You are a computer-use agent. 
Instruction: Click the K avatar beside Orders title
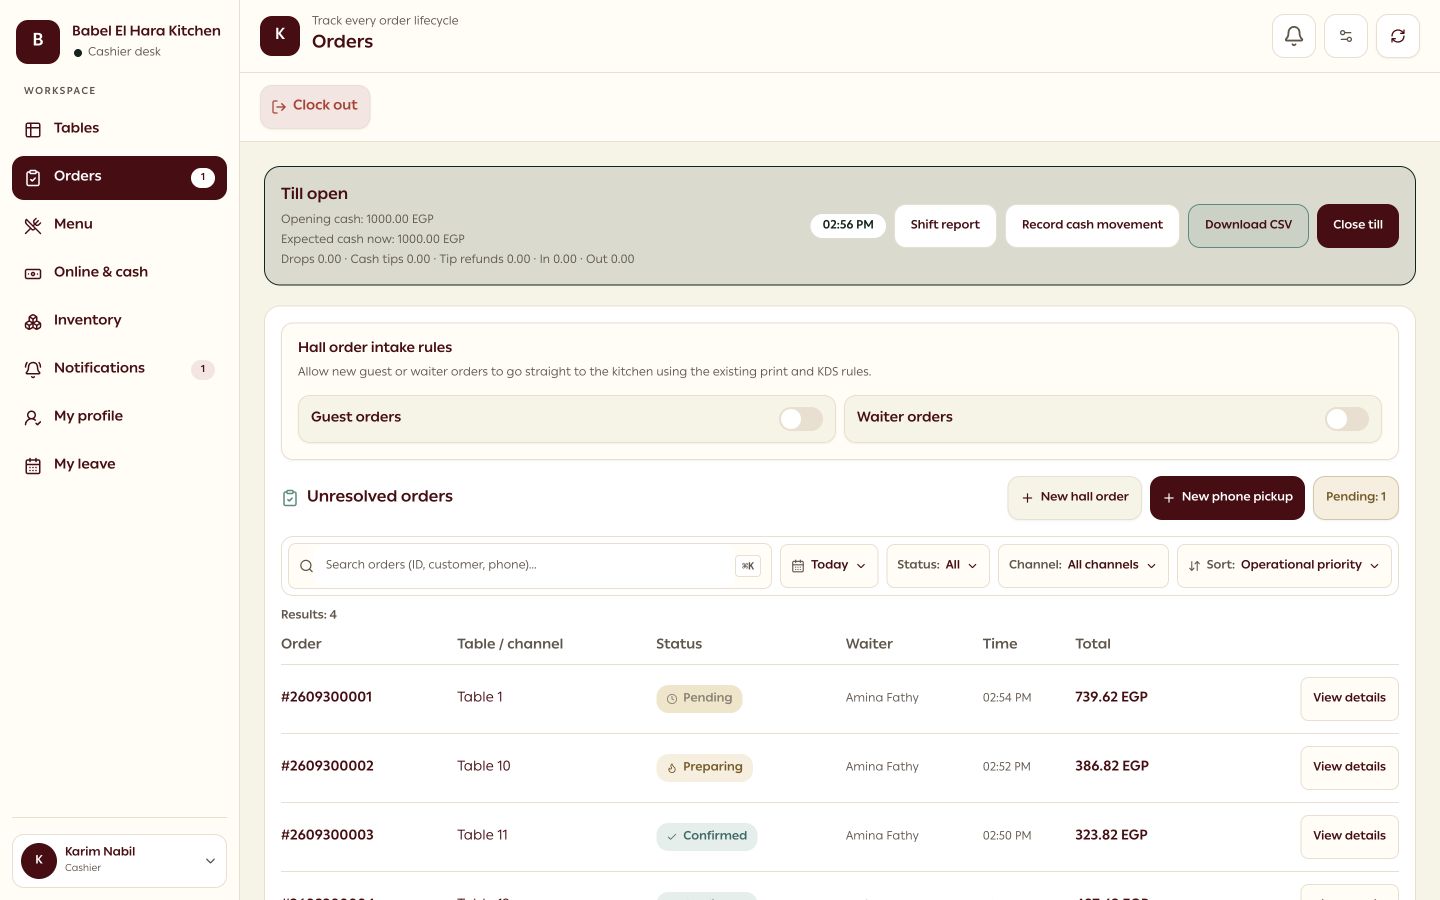(x=280, y=35)
